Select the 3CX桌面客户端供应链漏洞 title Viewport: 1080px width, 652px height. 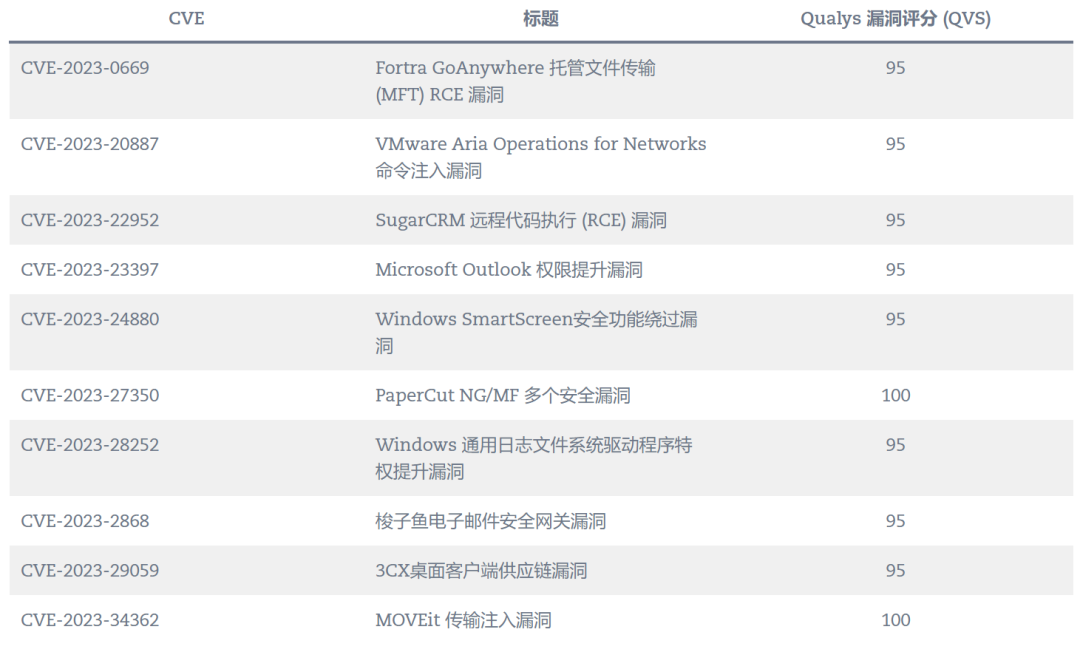481,571
